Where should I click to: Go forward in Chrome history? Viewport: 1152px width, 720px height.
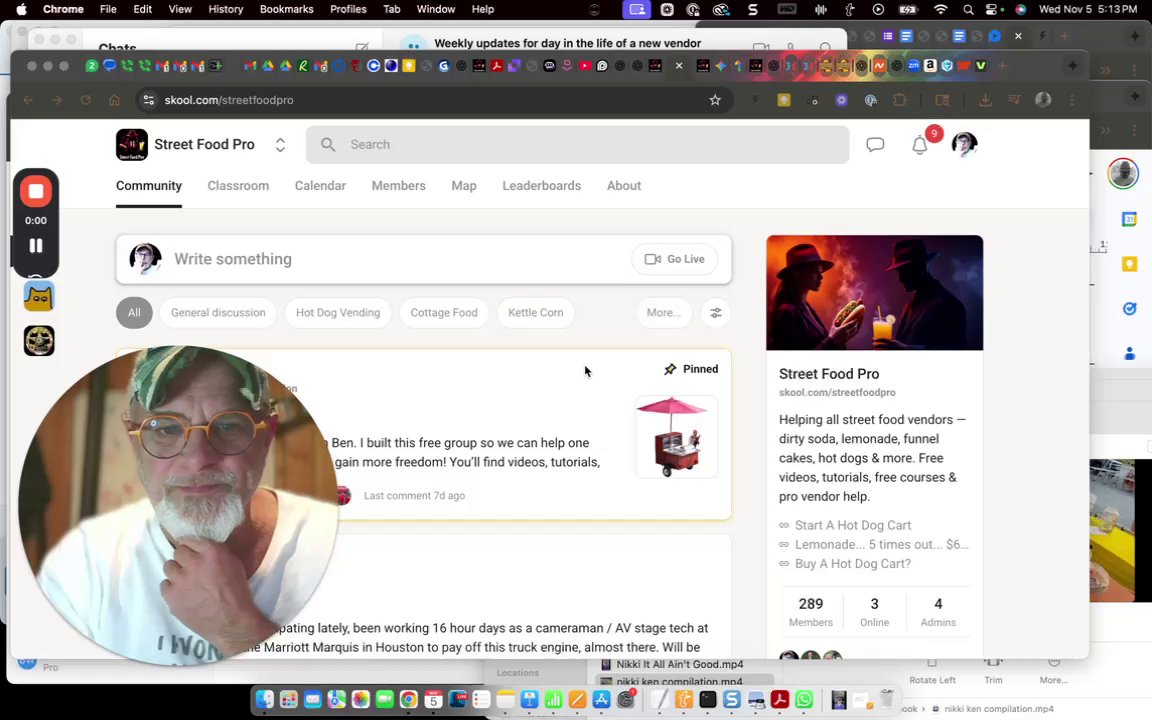point(57,100)
